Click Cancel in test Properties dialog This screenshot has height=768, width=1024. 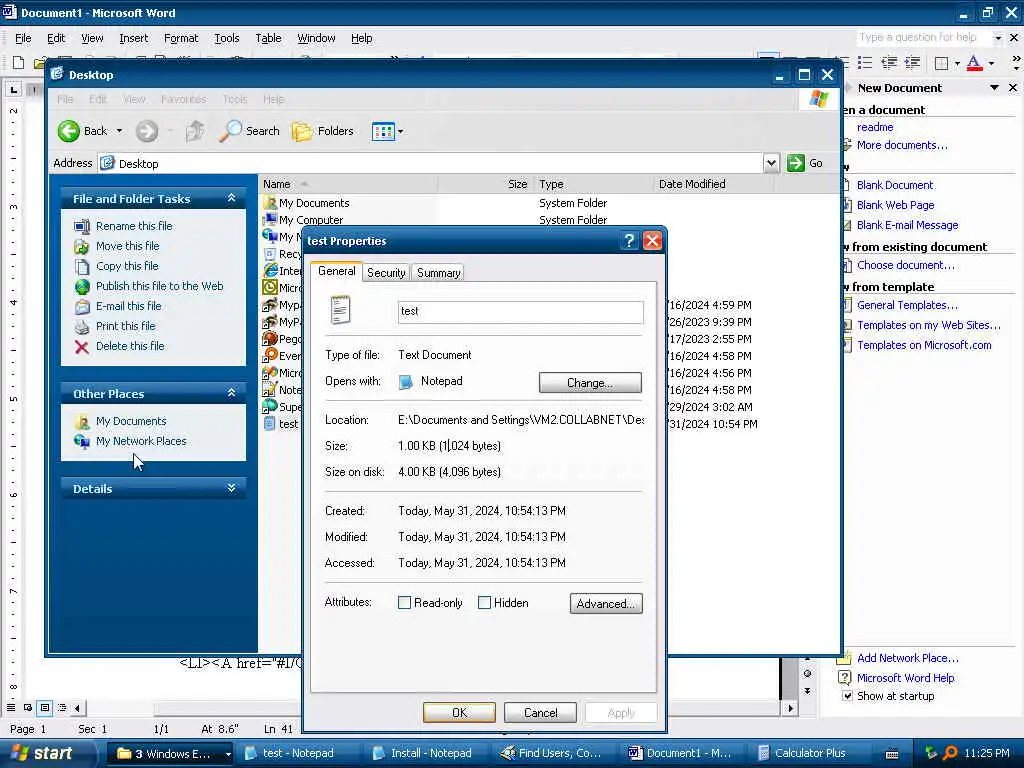tap(540, 712)
